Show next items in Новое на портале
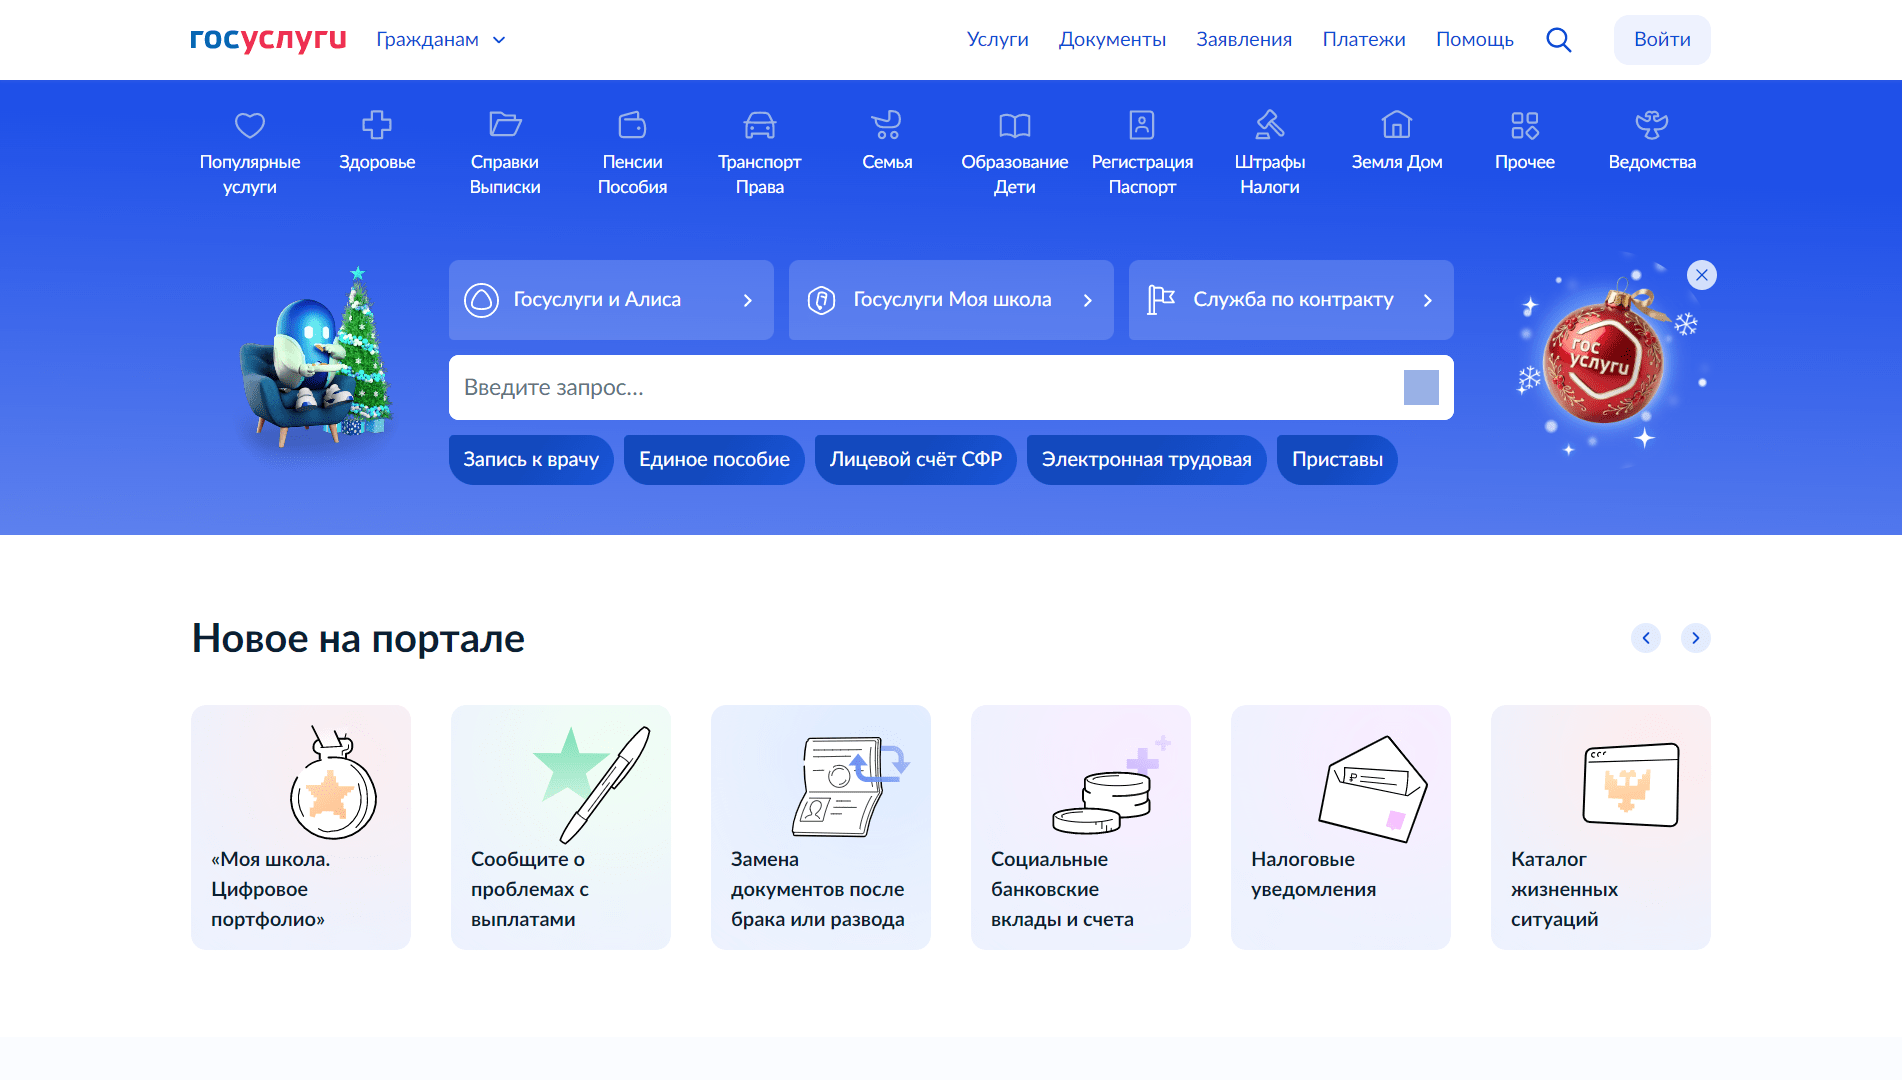Screen dimensions: 1902x1080 pyautogui.click(x=1695, y=638)
